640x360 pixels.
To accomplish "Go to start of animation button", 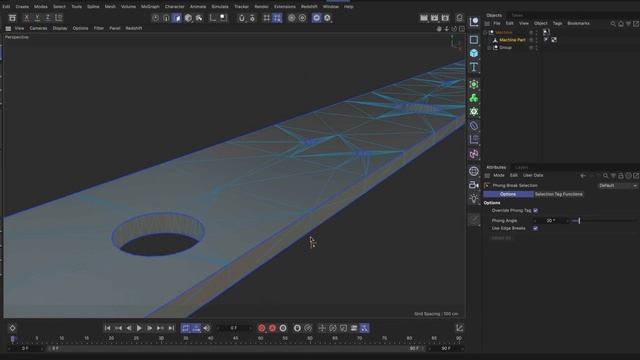I will 107,328.
